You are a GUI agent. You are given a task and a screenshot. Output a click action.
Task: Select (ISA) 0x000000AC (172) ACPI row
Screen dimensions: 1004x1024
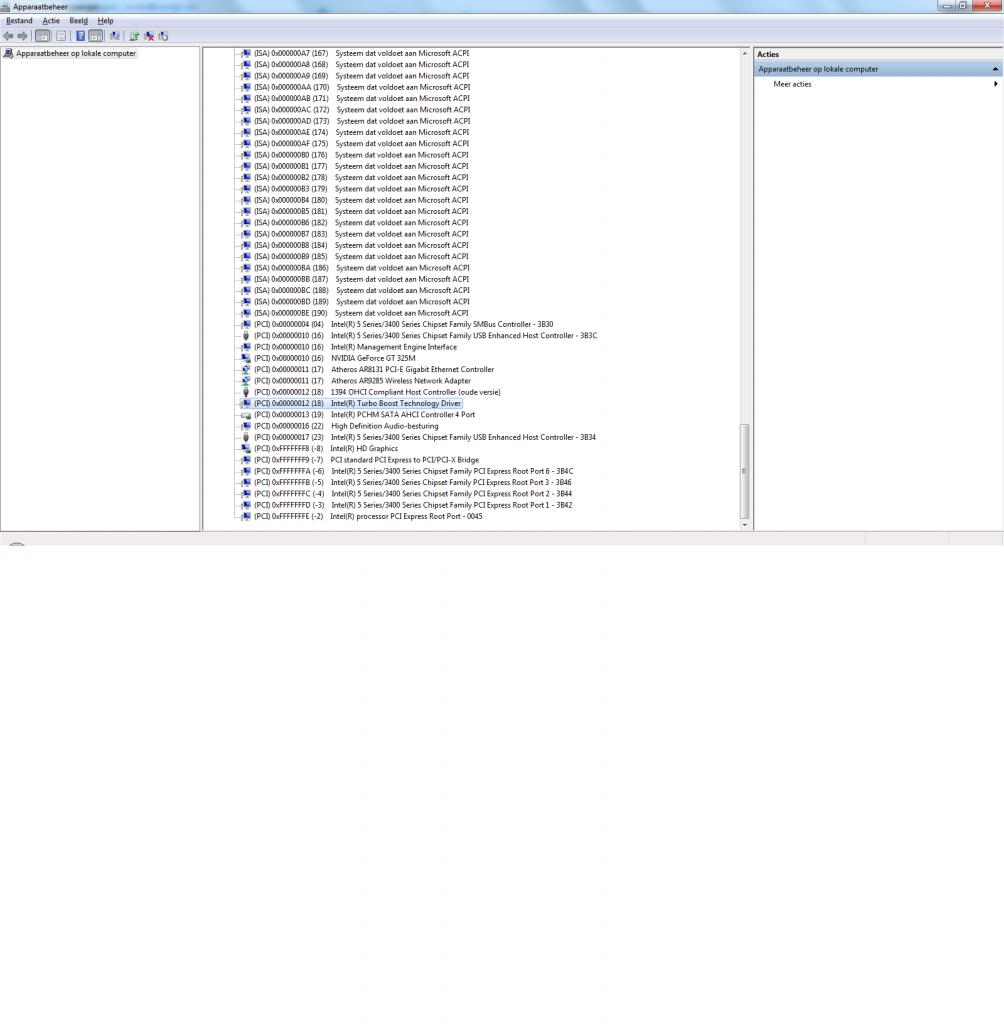coord(362,110)
